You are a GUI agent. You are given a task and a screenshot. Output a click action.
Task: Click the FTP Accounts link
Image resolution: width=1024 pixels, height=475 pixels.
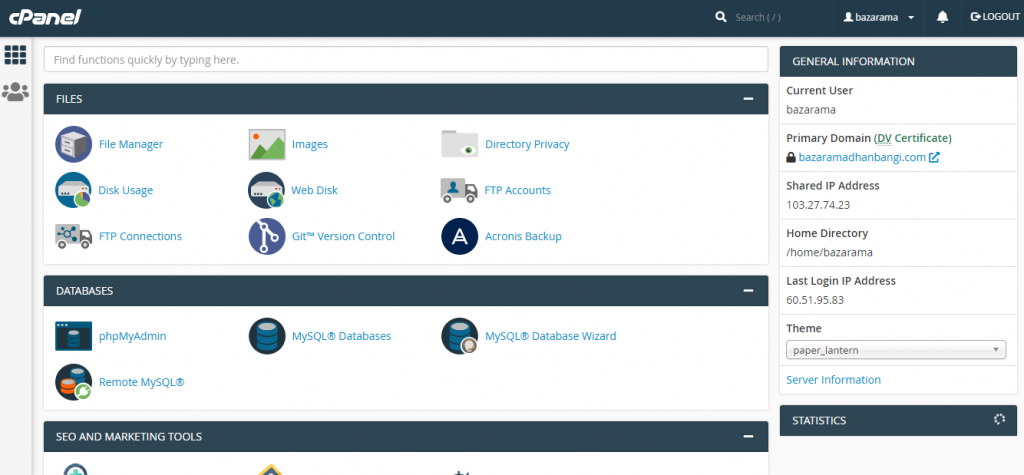[x=517, y=191]
